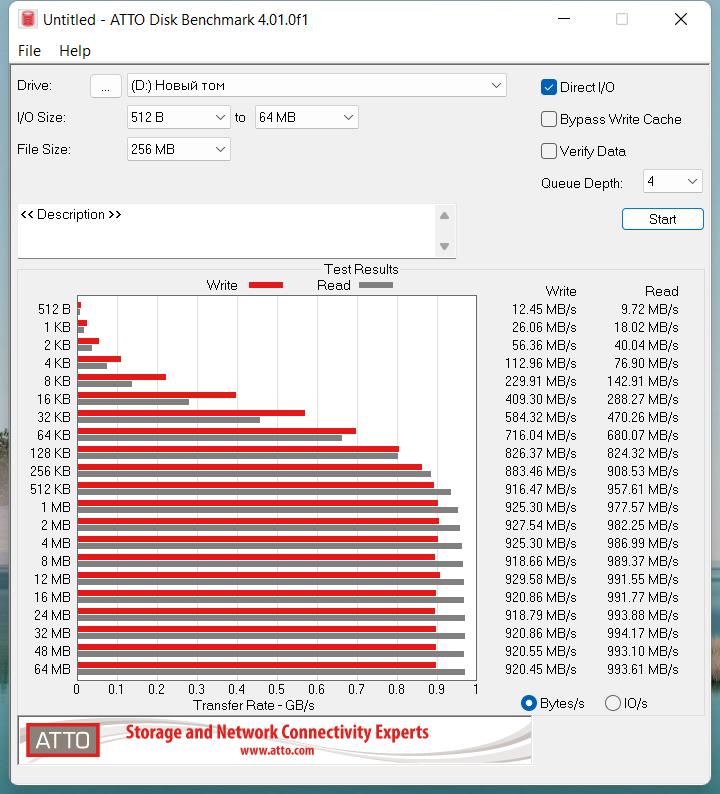Start the benchmark with Start button

click(x=663, y=219)
